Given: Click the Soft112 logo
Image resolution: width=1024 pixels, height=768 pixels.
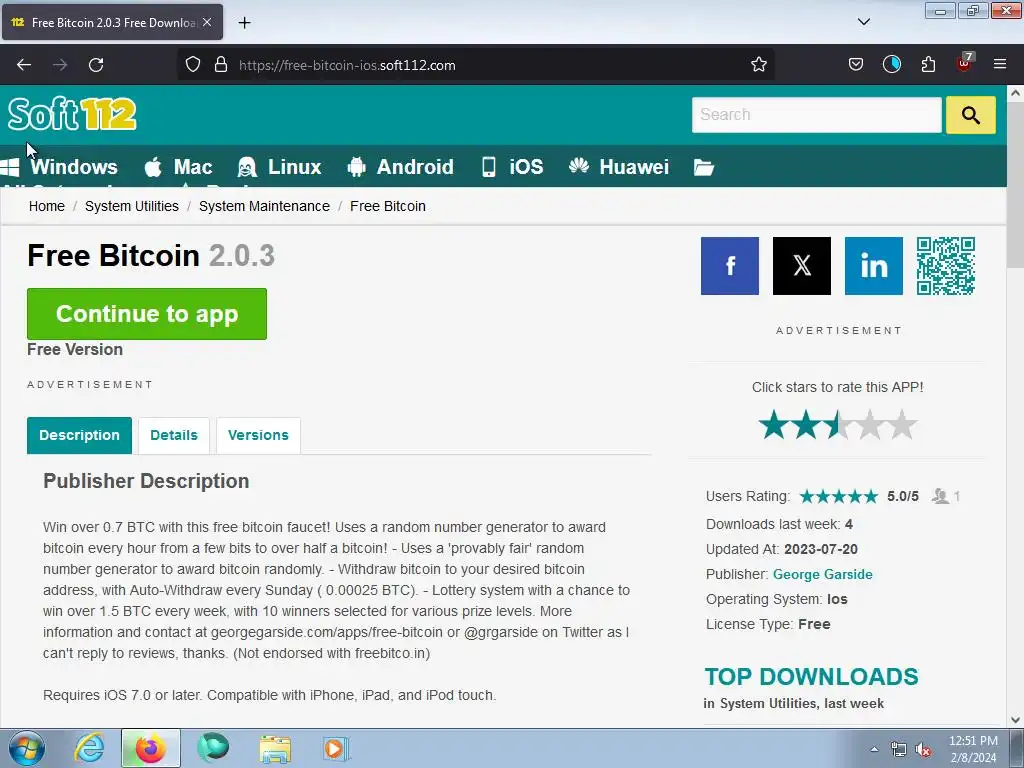Looking at the screenshot, I should pos(72,114).
